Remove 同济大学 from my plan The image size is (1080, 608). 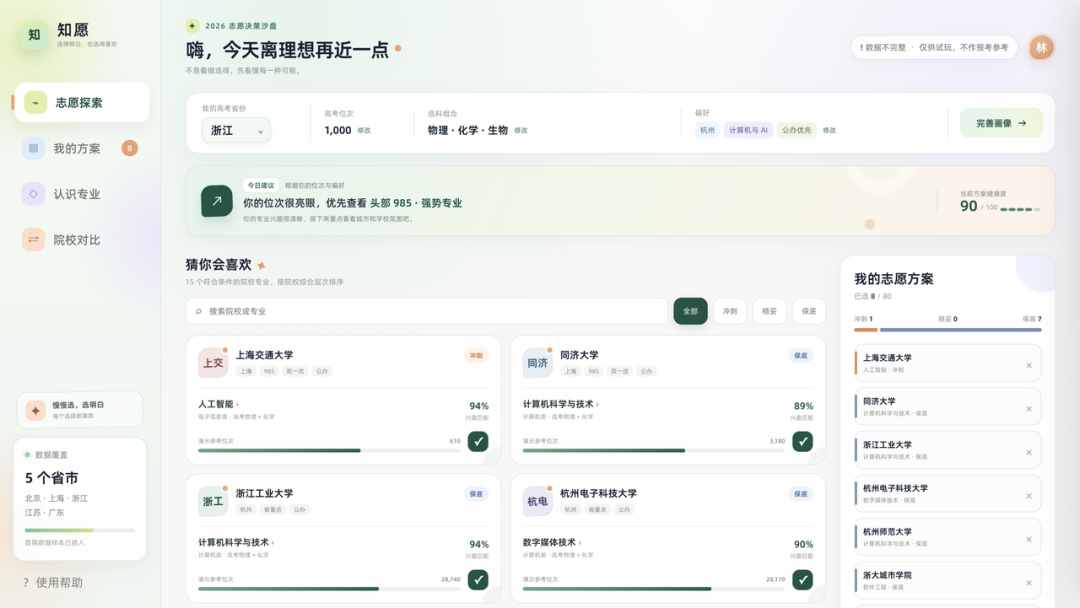coord(1029,409)
